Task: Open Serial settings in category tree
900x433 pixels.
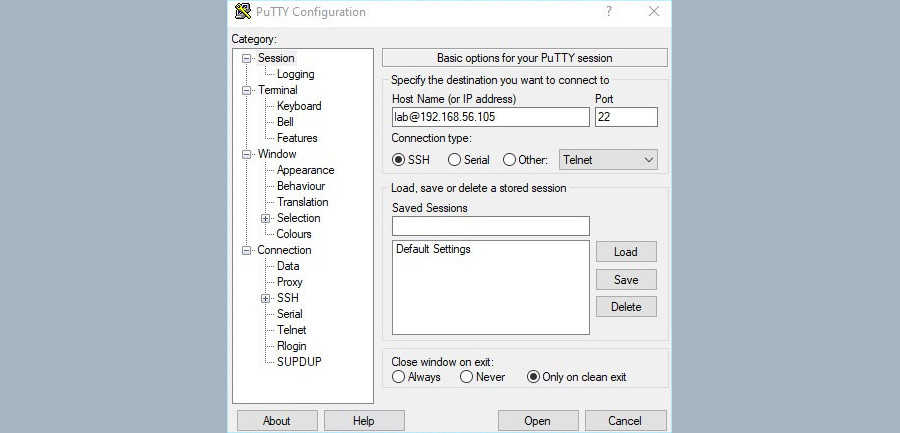Action: click(290, 314)
